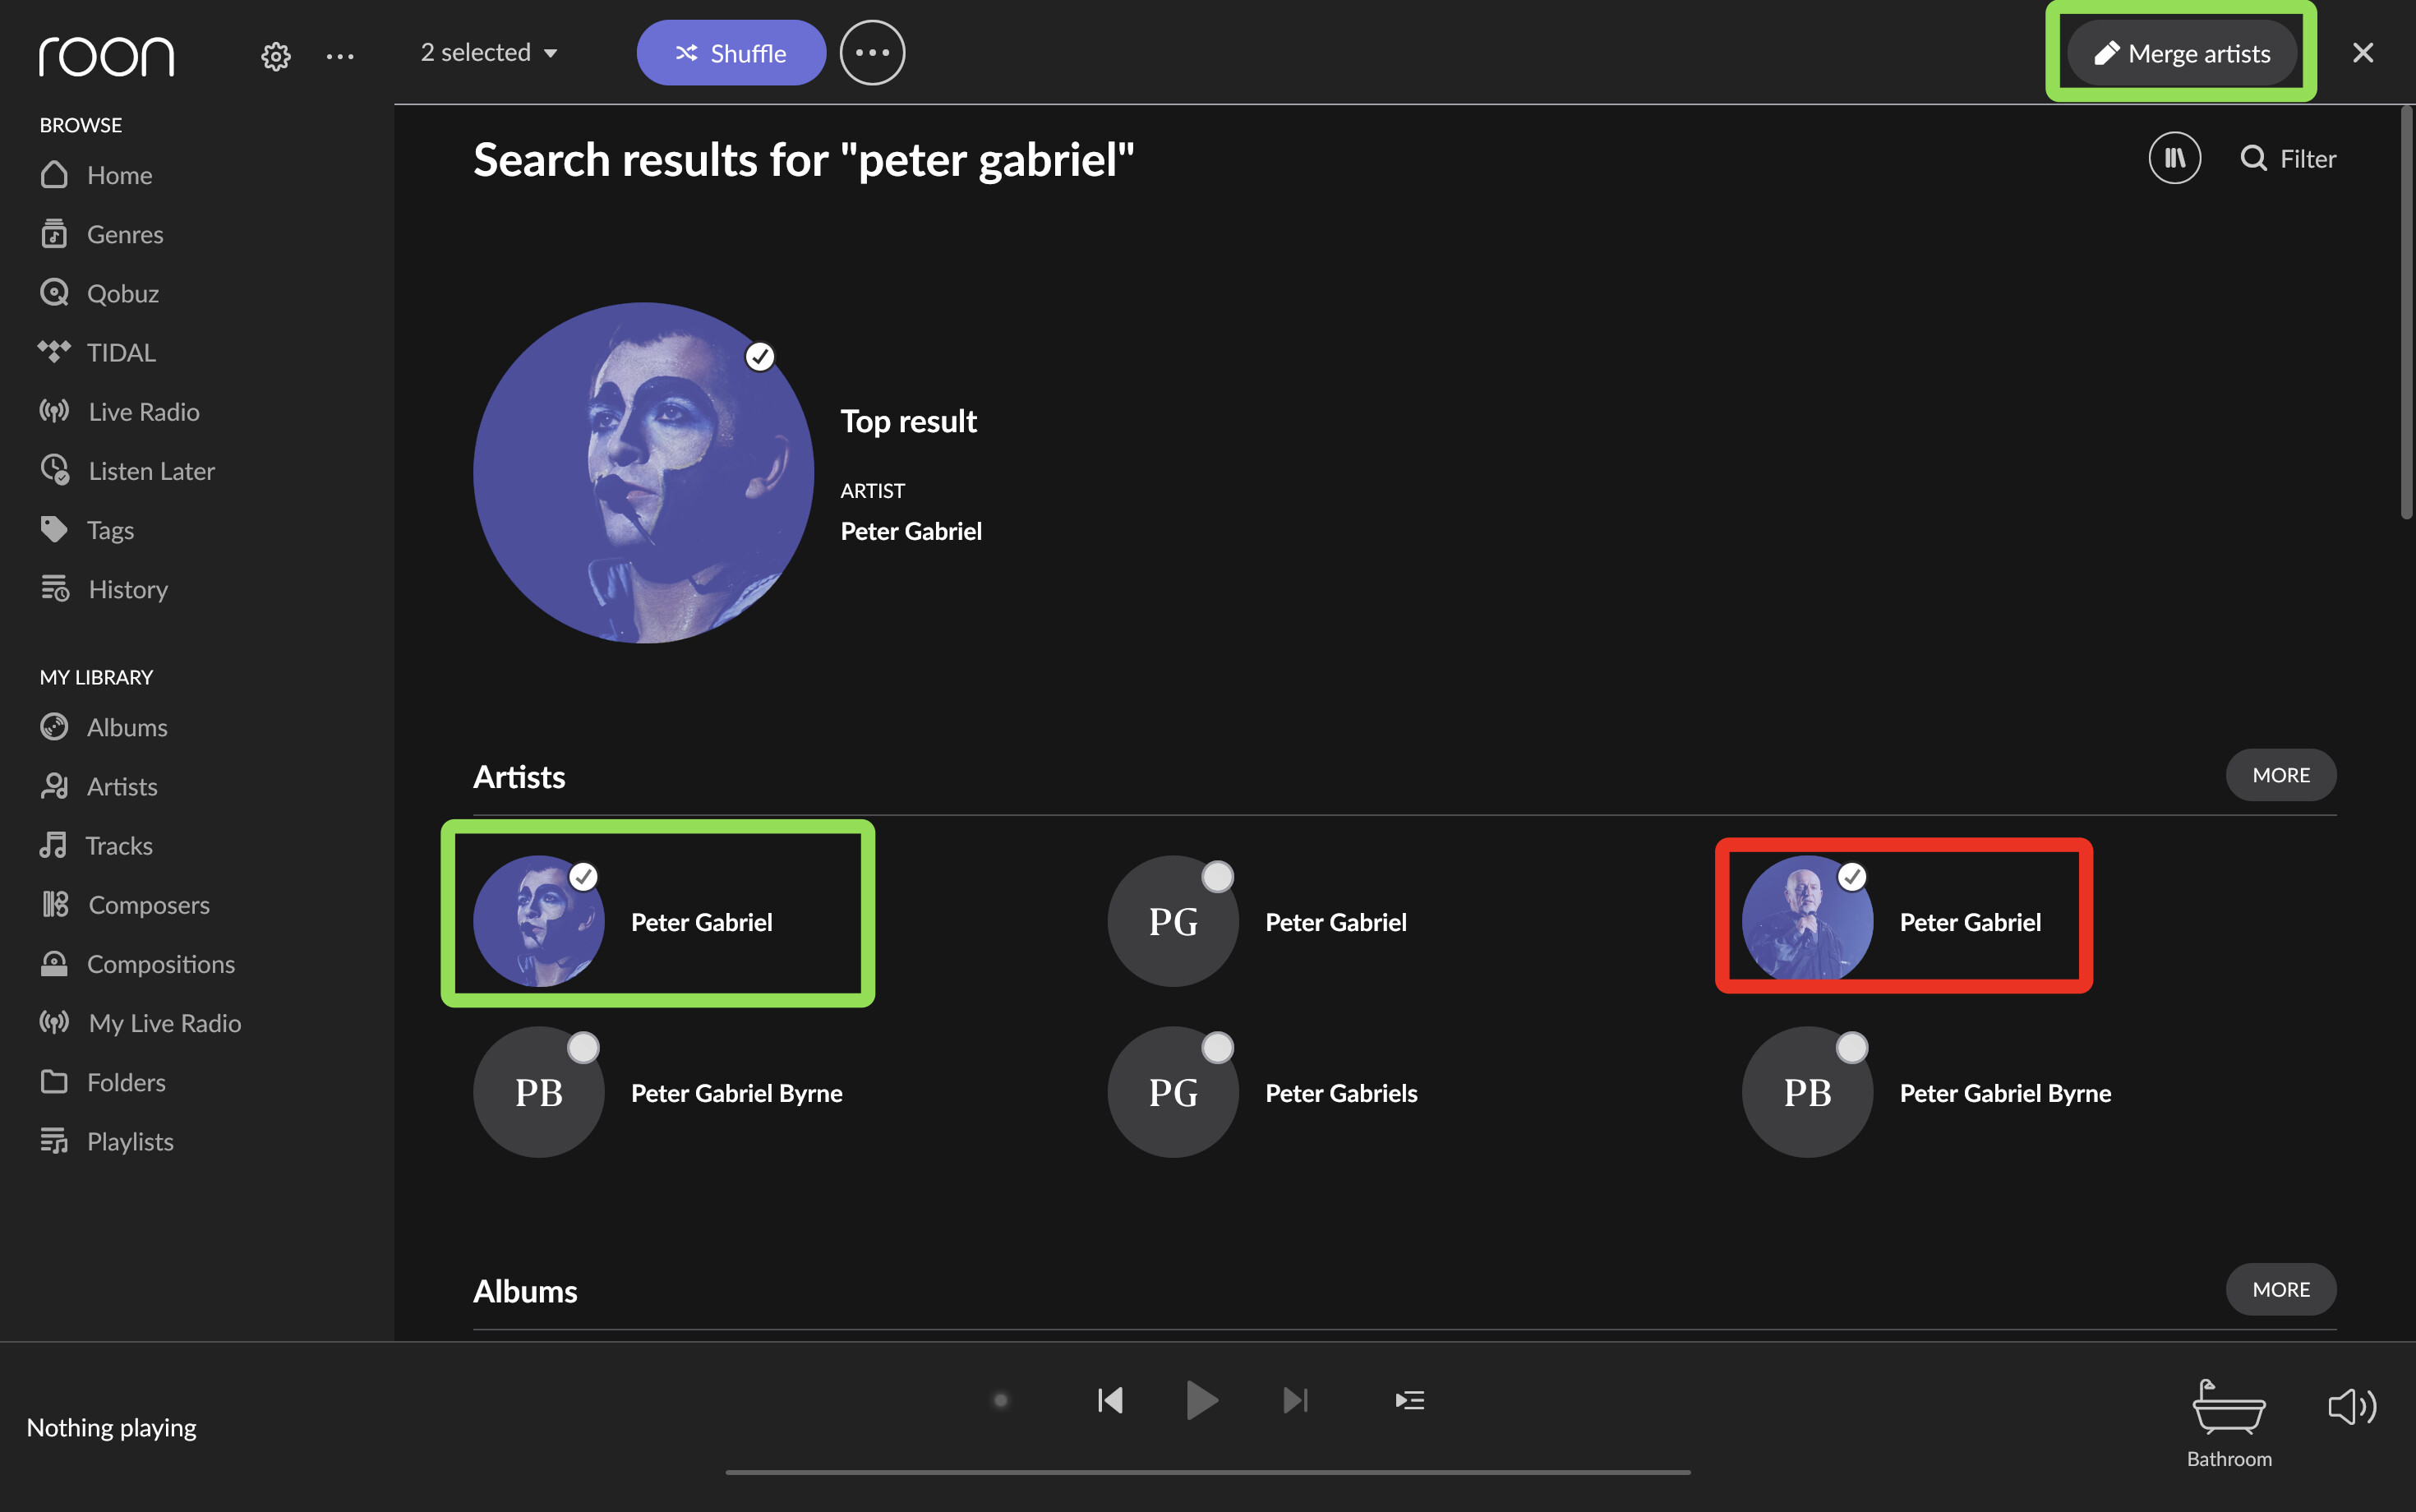
Task: Check the Peter Gabriels selection circle
Action: point(1217,1048)
